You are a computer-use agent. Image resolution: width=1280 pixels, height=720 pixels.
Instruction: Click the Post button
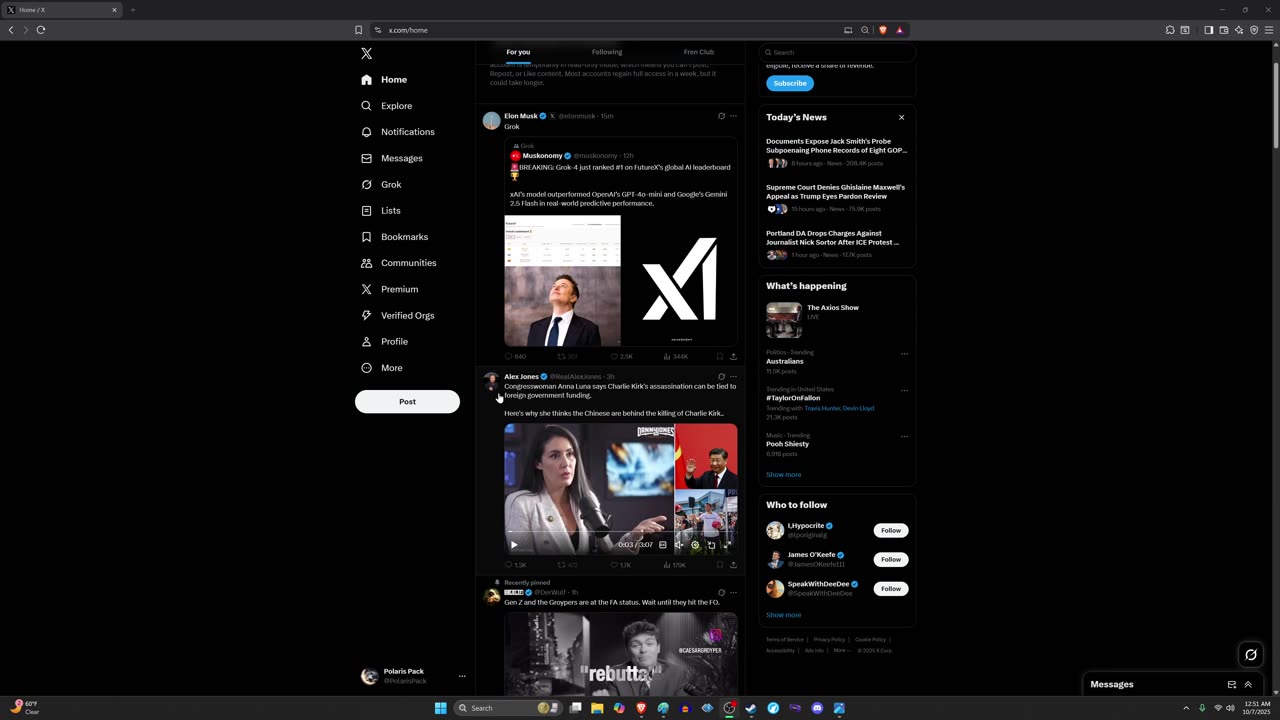coord(407,401)
